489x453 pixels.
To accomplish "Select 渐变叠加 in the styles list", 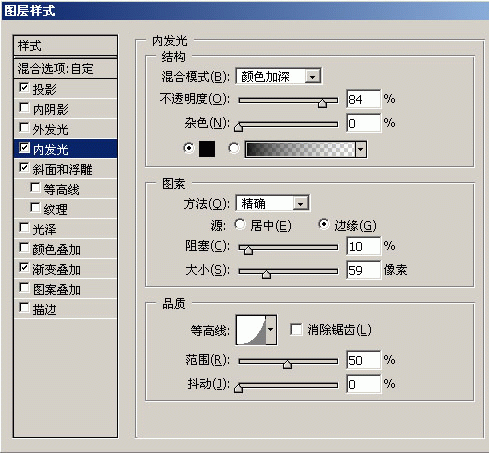I will [x=65, y=269].
